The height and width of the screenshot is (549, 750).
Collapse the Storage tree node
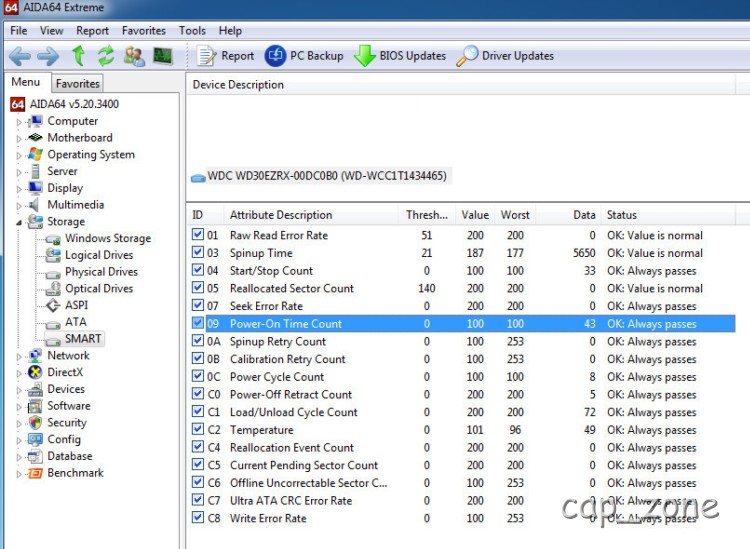[19, 222]
